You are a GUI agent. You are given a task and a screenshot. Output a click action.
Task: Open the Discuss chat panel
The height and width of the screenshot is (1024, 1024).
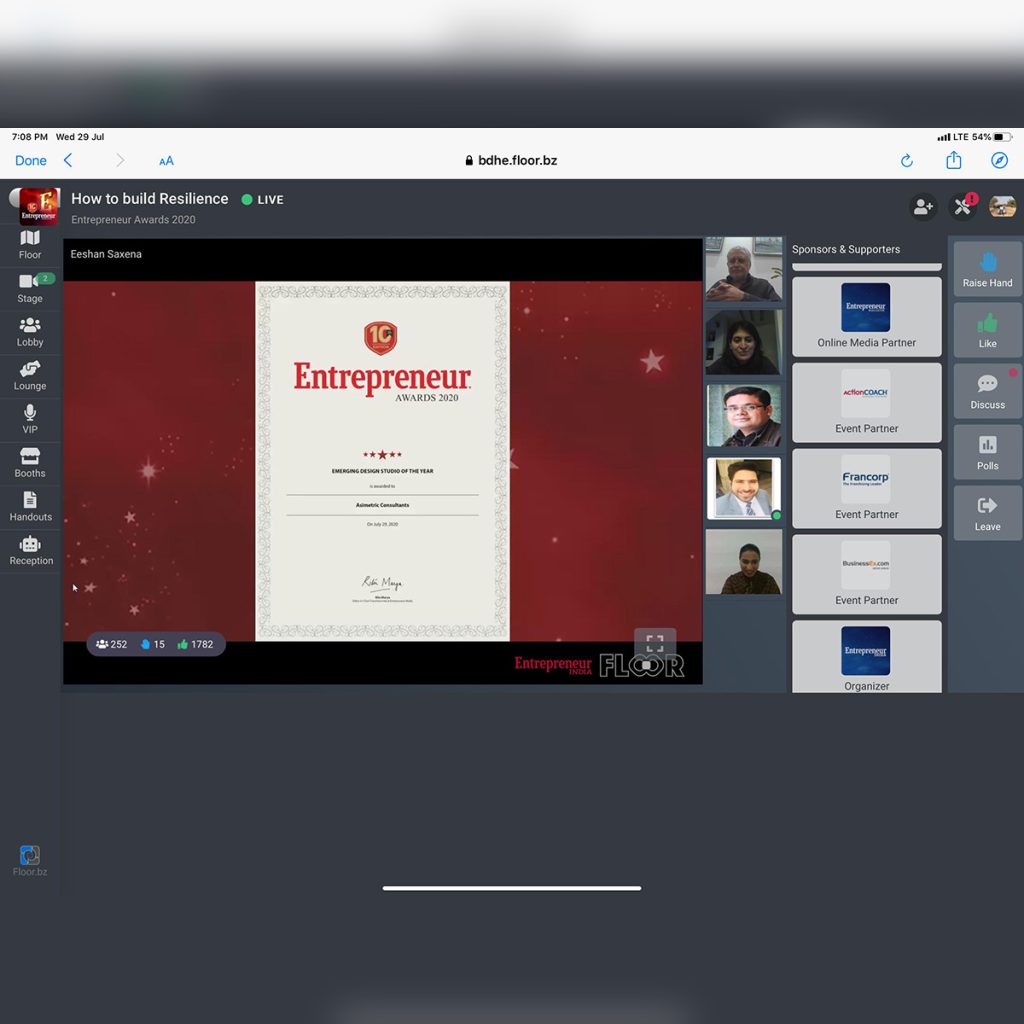[x=987, y=392]
